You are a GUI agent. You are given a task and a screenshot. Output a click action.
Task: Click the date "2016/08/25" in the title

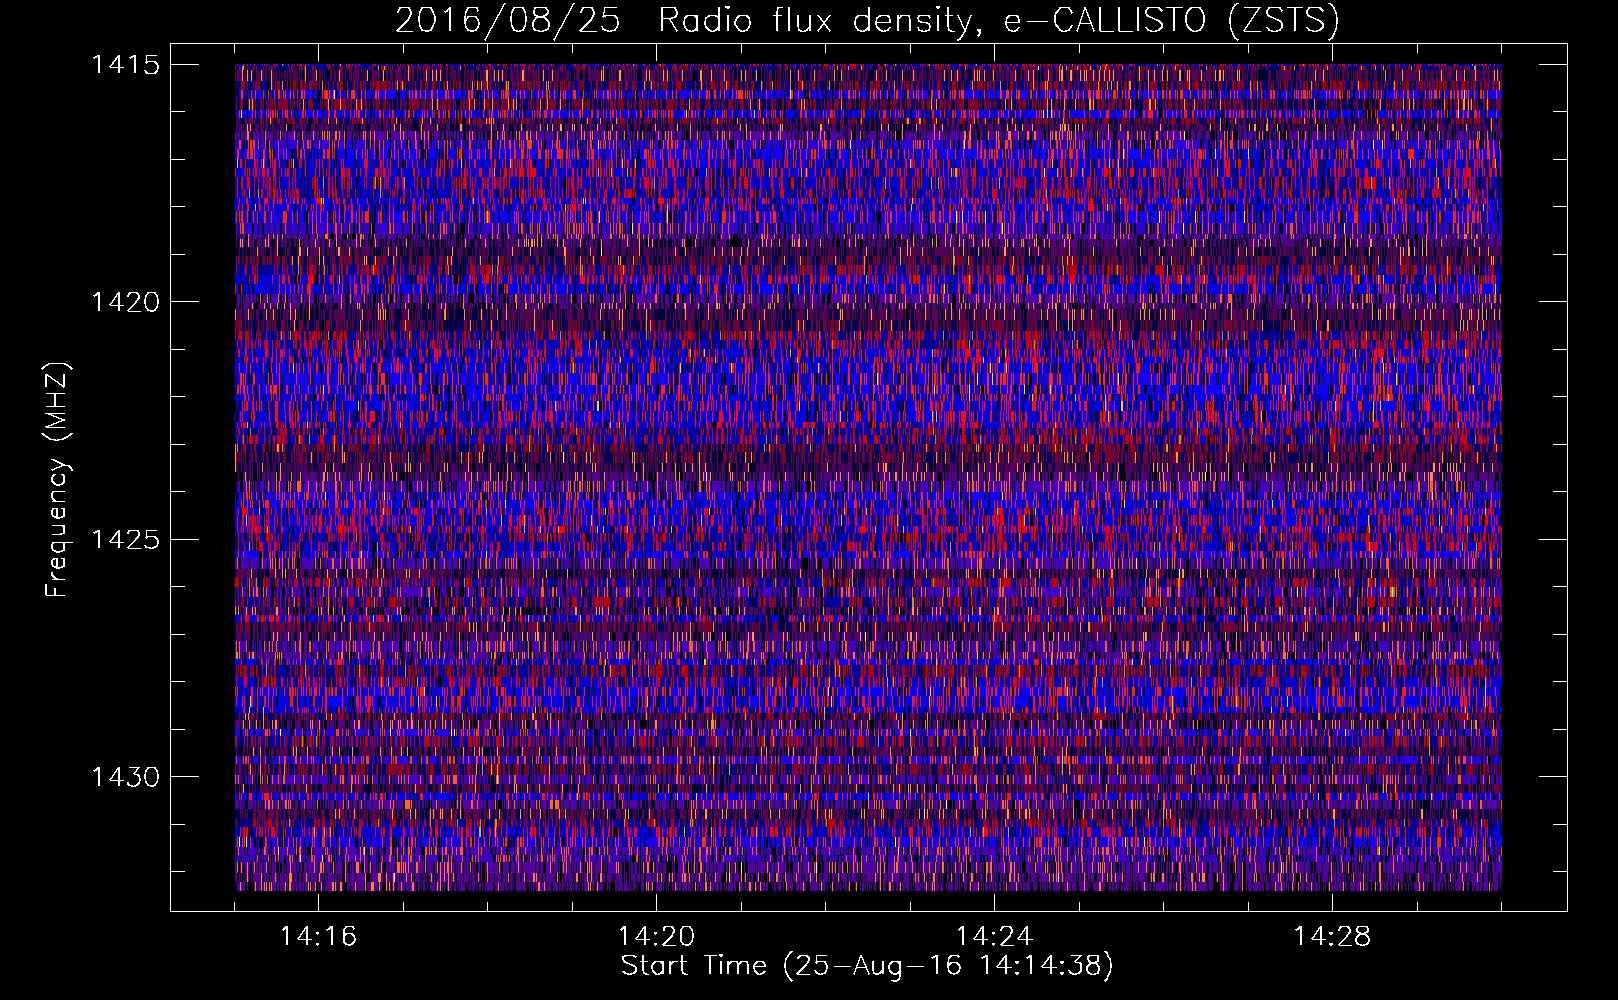[508, 21]
